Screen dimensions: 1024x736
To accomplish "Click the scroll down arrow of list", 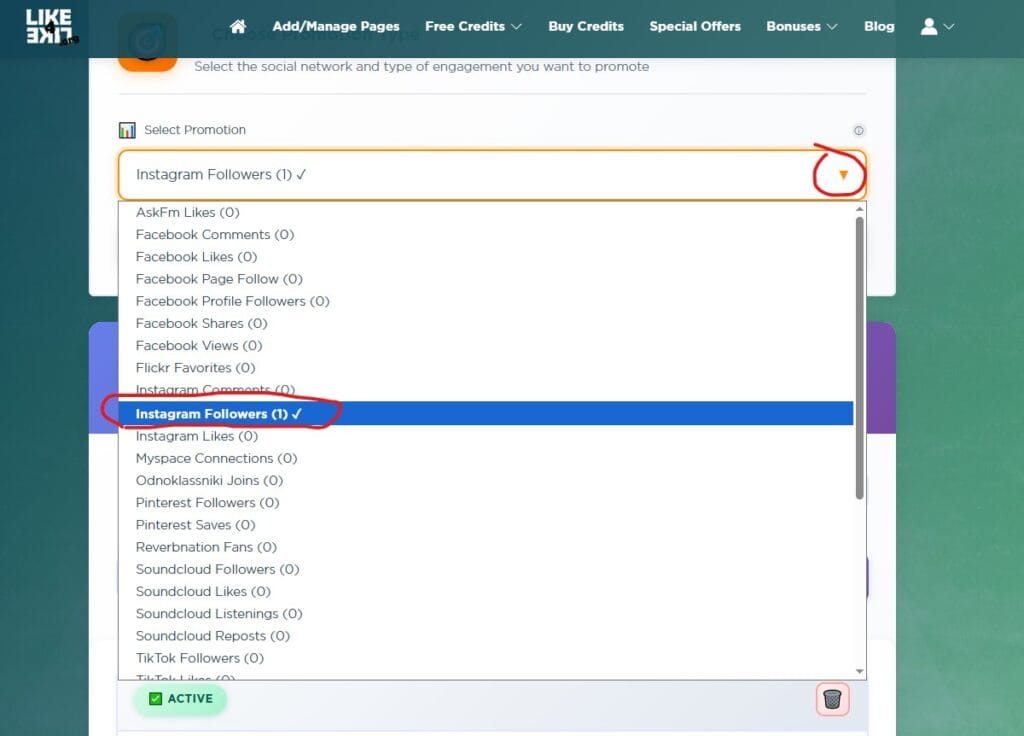I will 859,671.
